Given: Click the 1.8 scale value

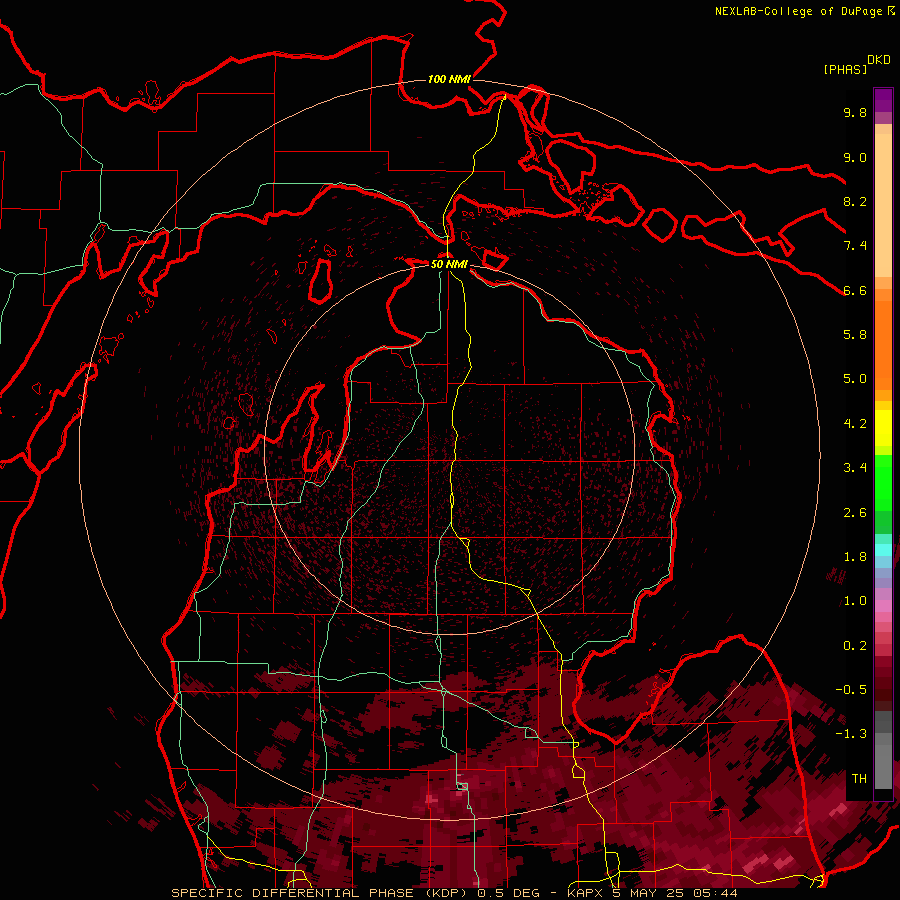Looking at the screenshot, I should coord(855,557).
